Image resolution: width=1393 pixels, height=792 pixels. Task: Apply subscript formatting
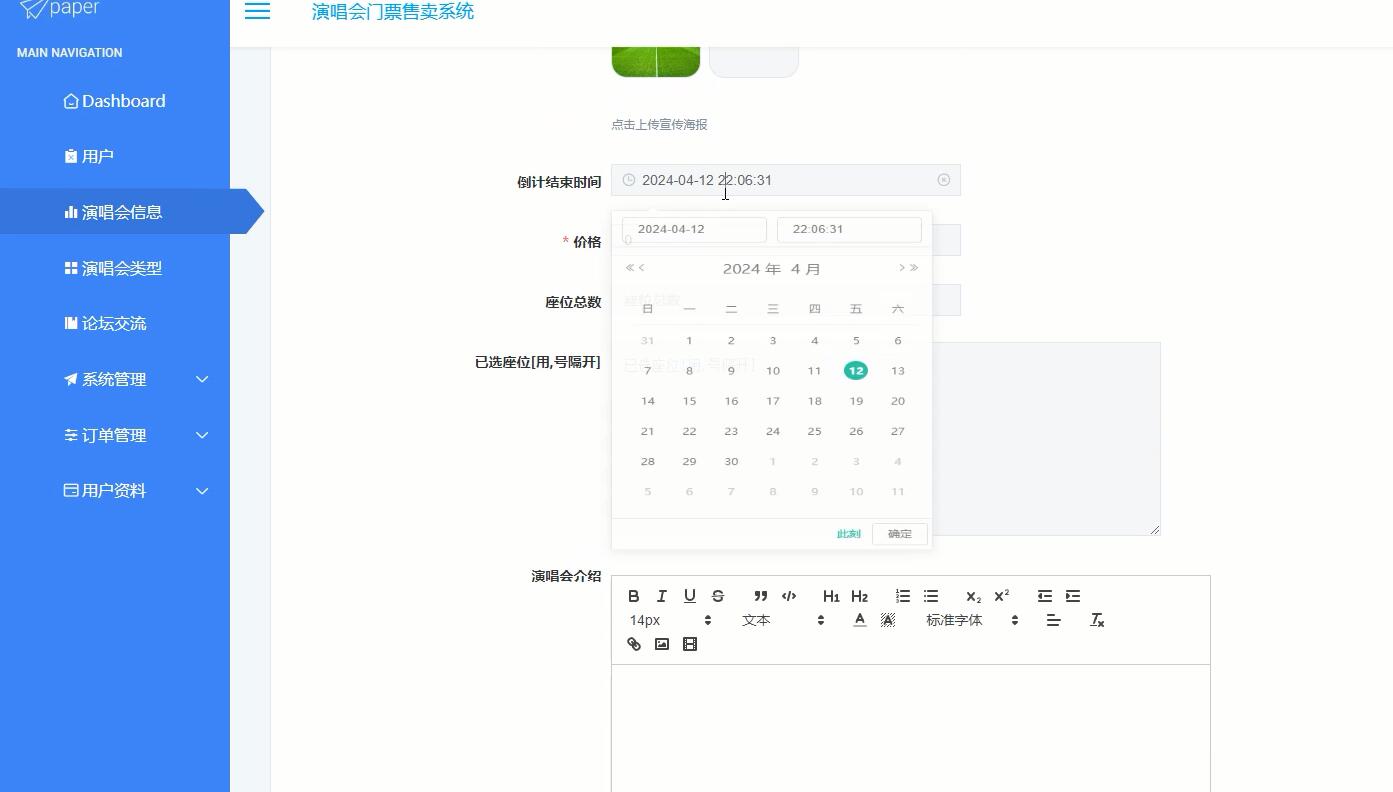tap(973, 596)
